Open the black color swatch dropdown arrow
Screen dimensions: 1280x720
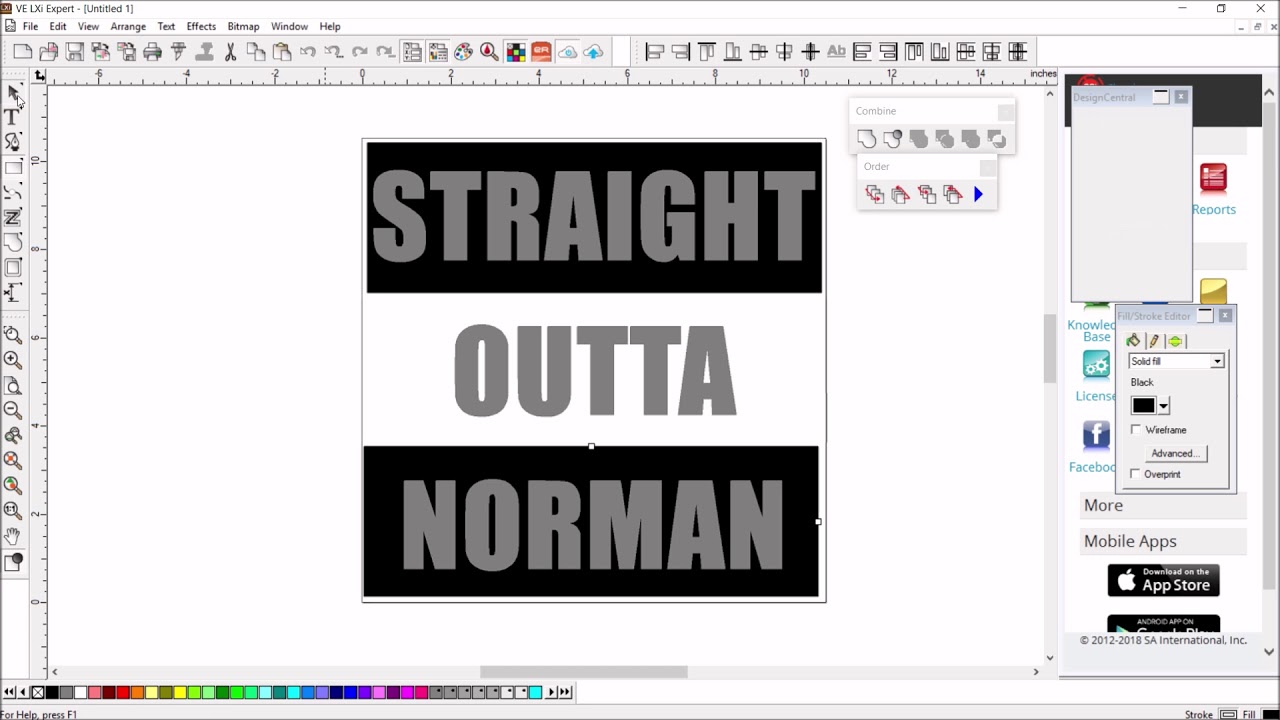(1164, 406)
